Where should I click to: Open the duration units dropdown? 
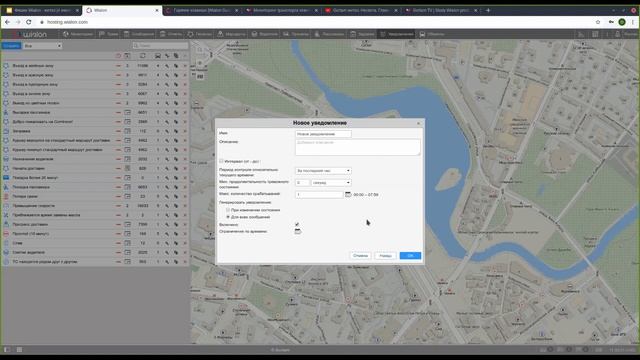pos(331,183)
